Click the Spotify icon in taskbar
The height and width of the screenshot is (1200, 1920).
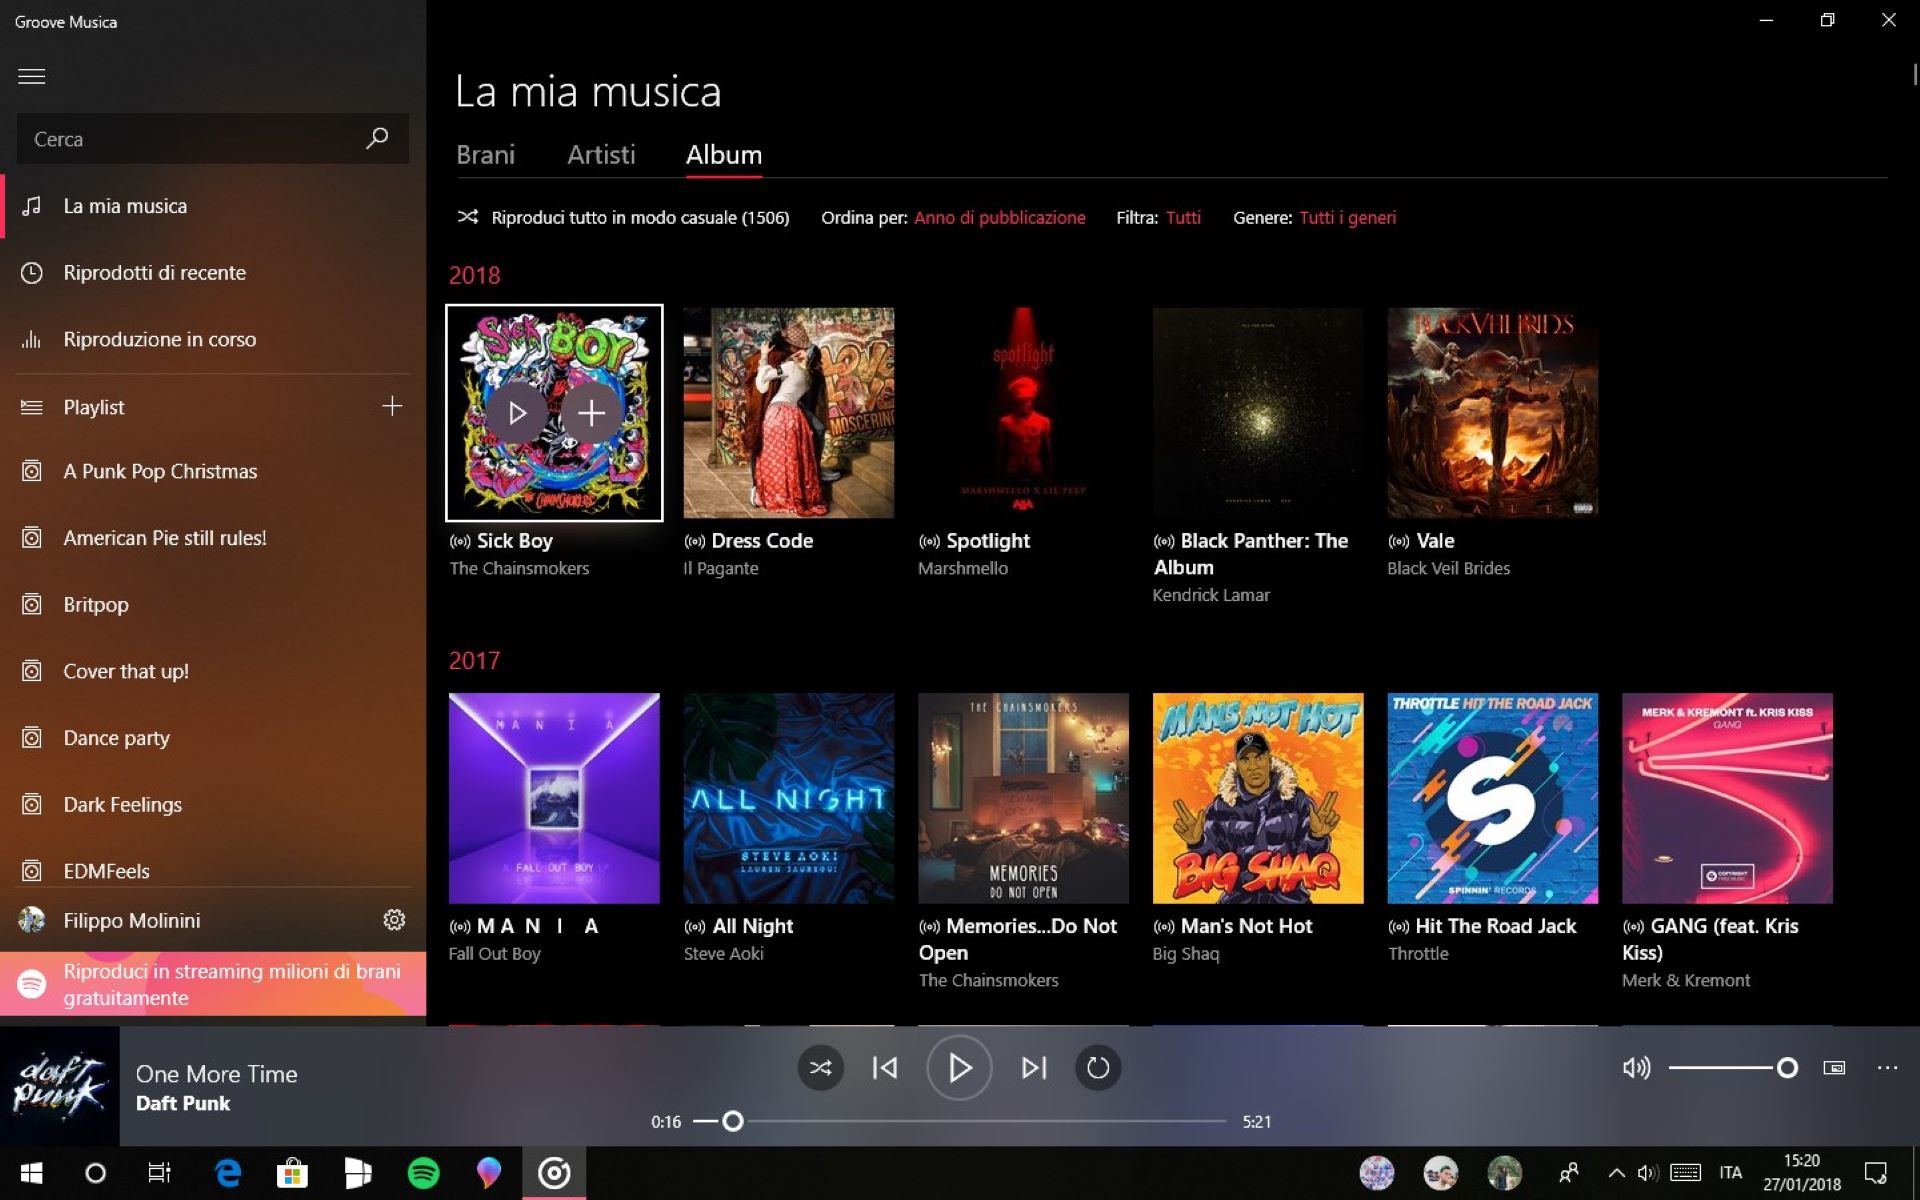pos(423,1172)
